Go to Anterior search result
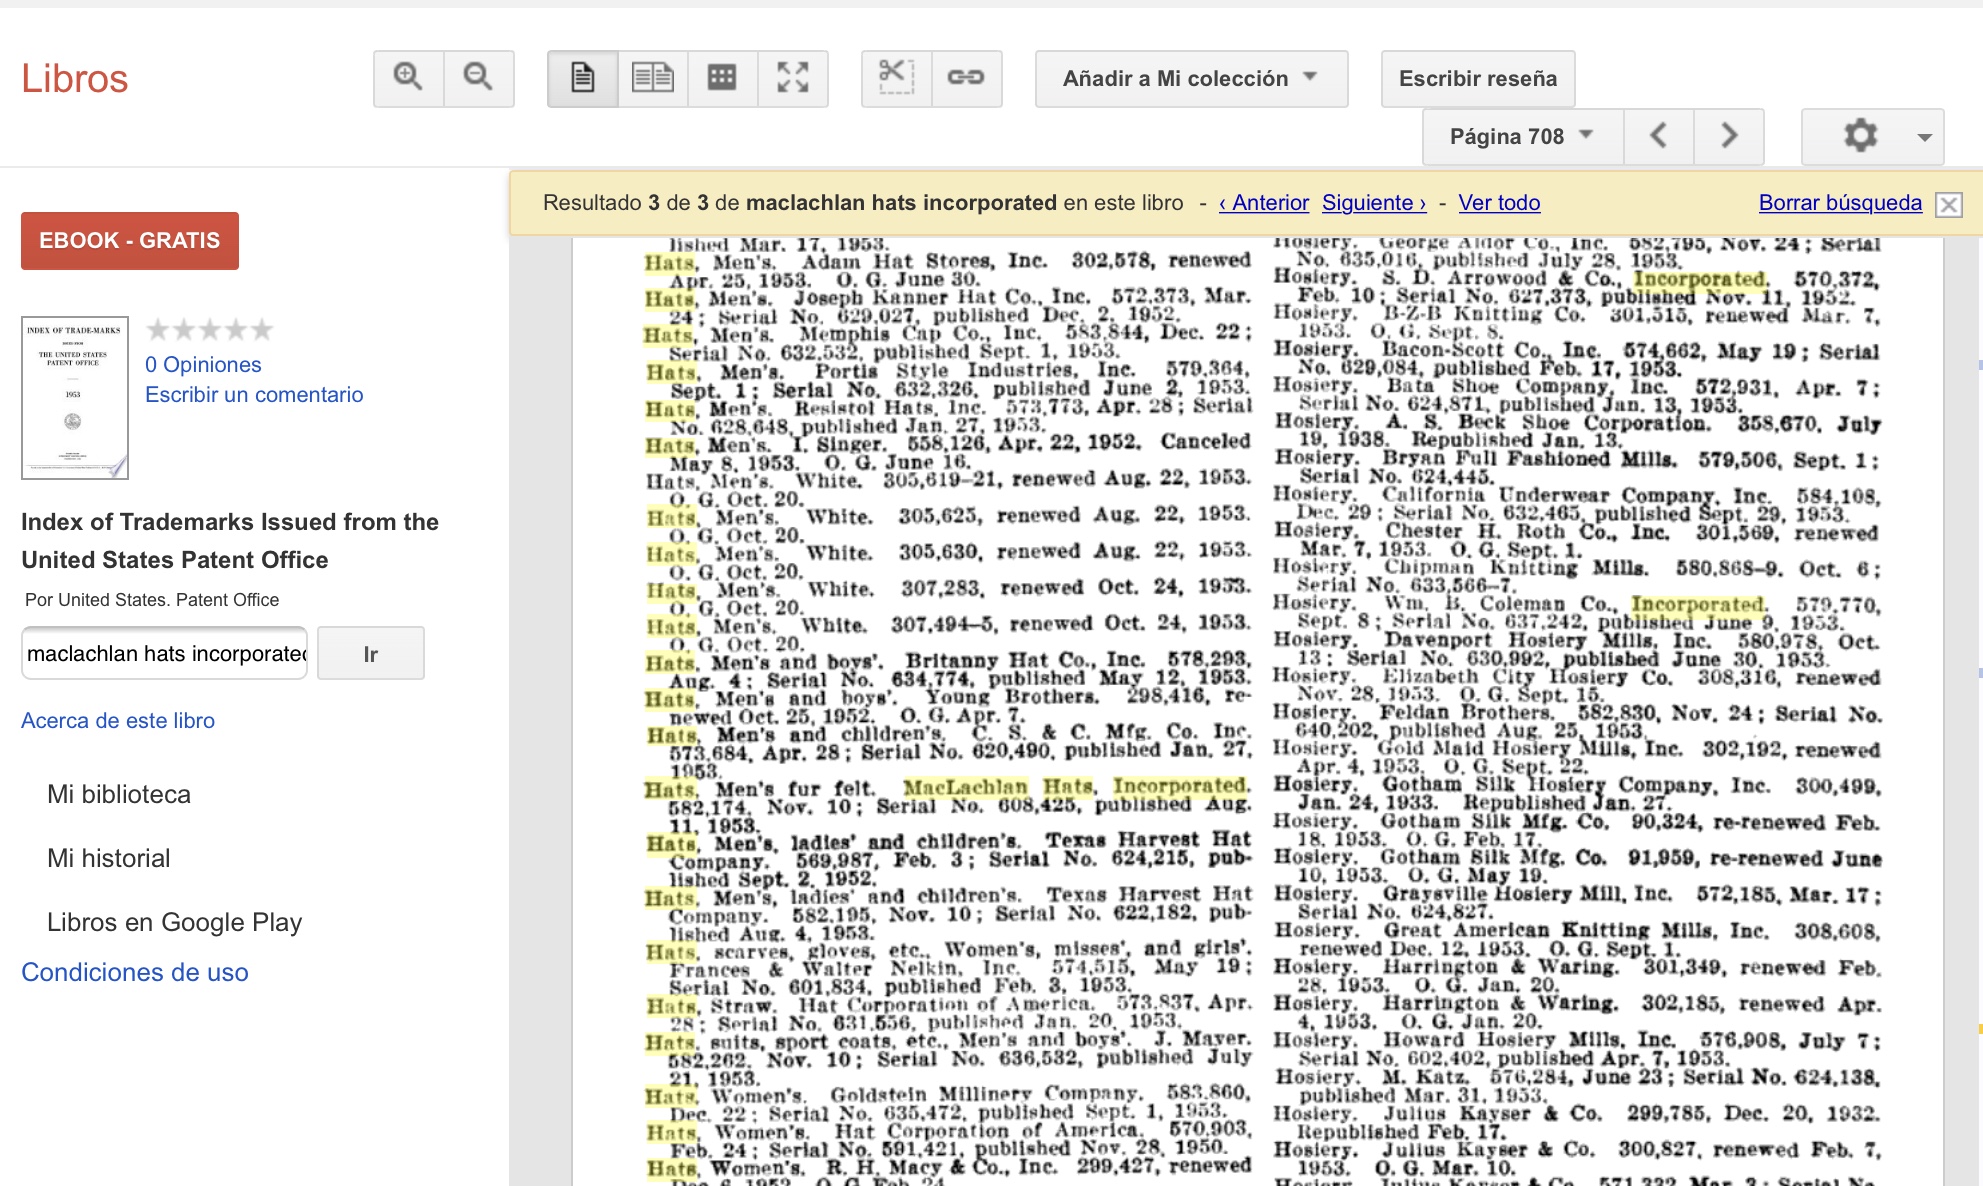The height and width of the screenshot is (1186, 1983). click(x=1264, y=203)
